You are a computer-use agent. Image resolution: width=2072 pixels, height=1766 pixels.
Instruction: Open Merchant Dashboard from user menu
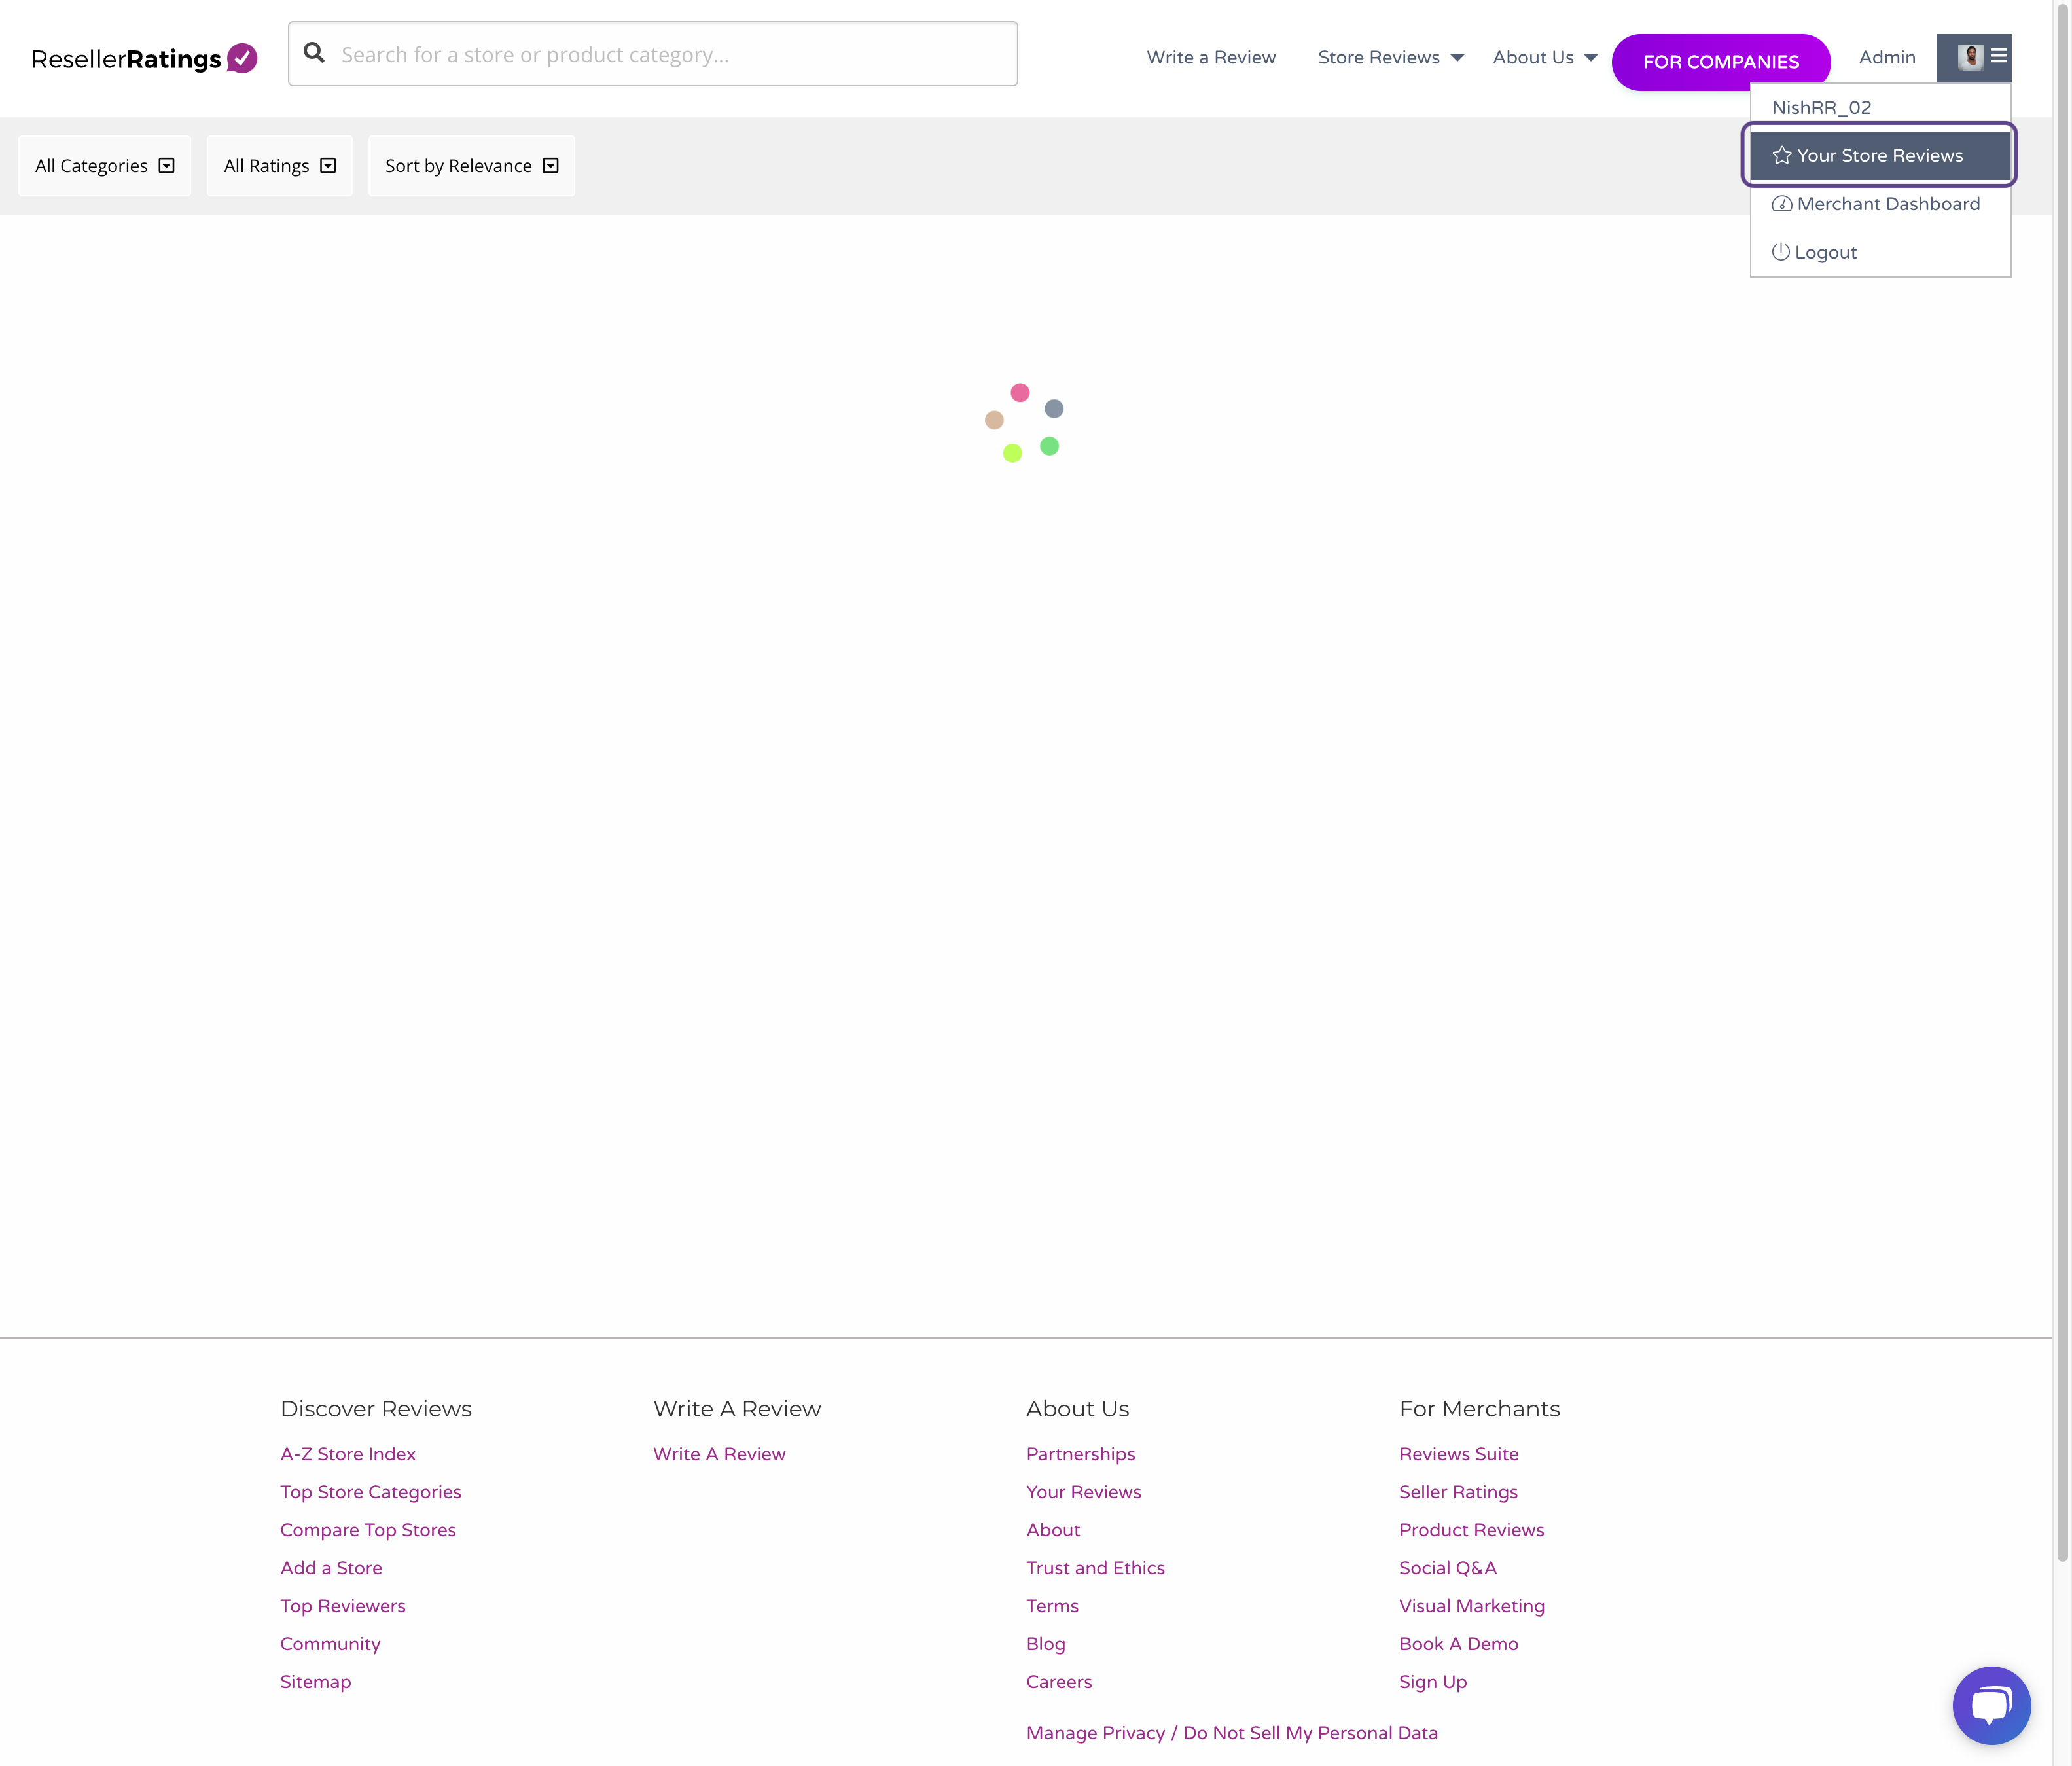pos(1879,204)
